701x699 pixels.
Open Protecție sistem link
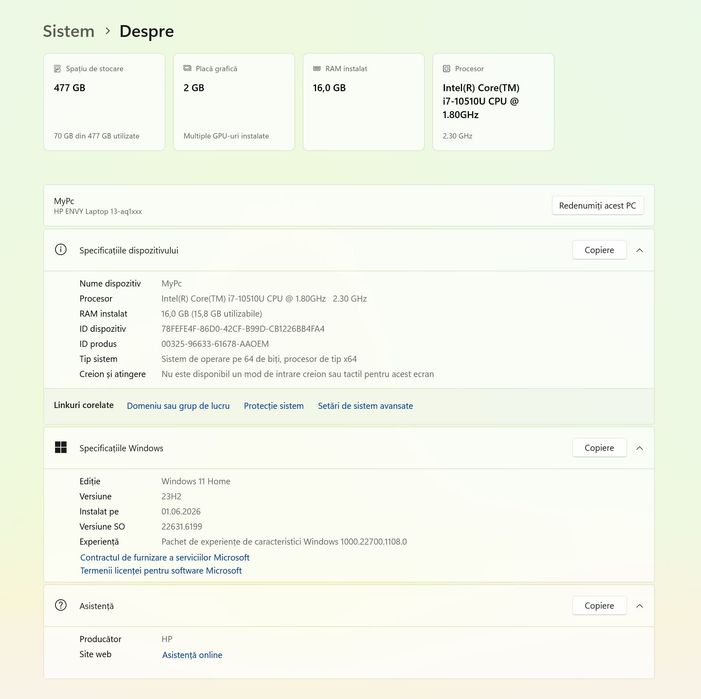274,406
